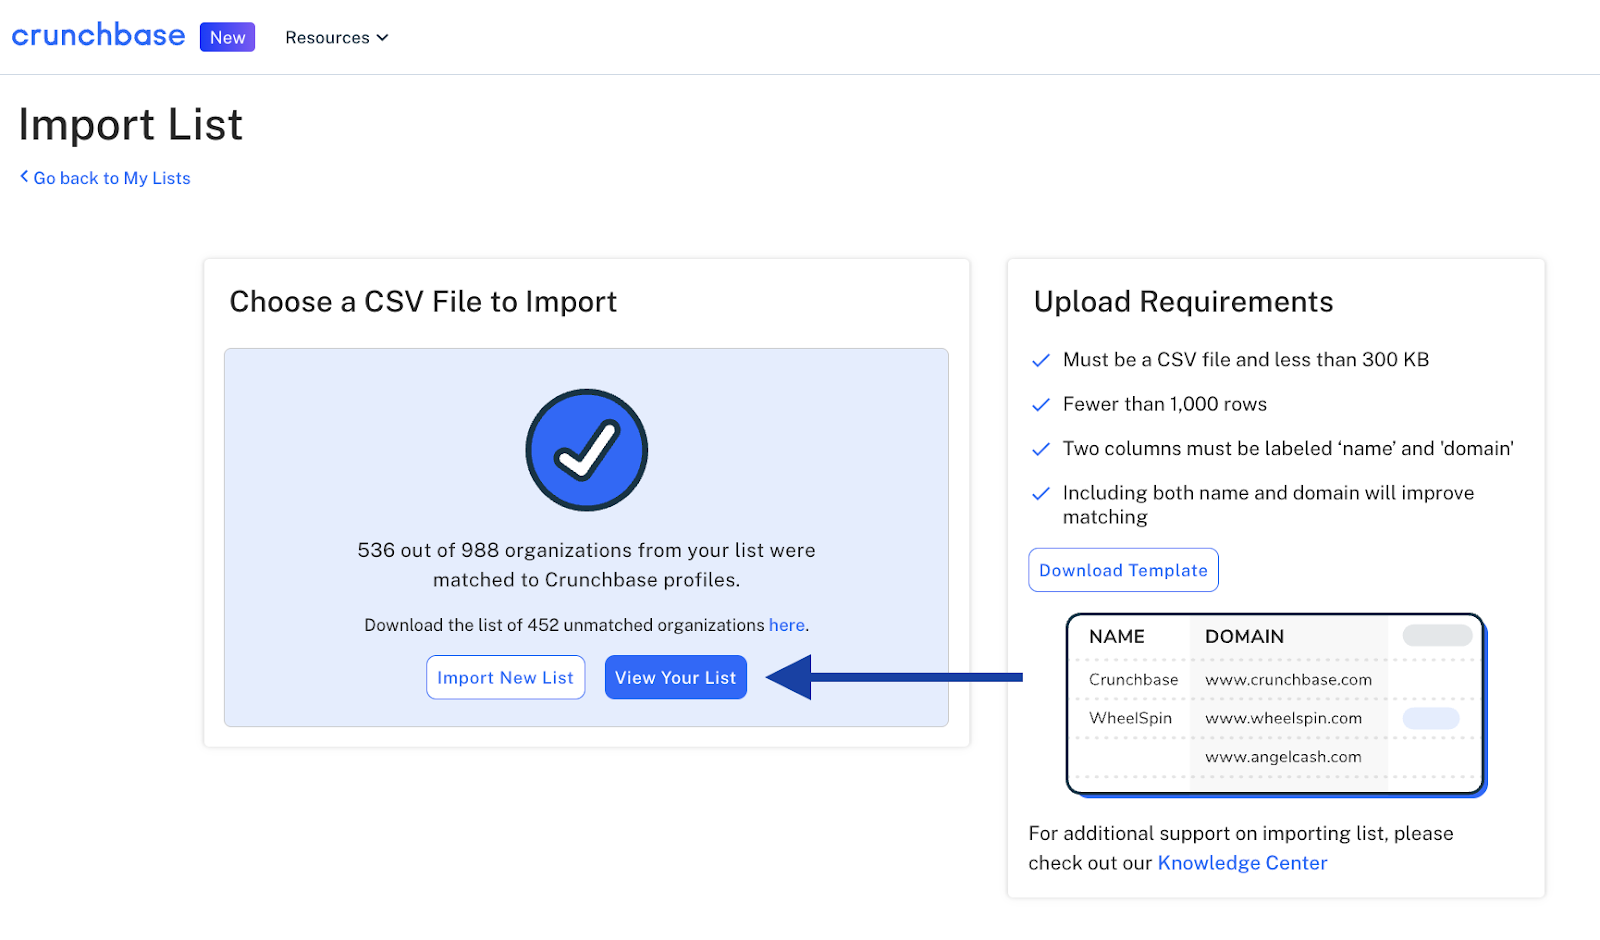
Task: Click 'www.angelcash.com' in the template example
Action: click(x=1283, y=757)
